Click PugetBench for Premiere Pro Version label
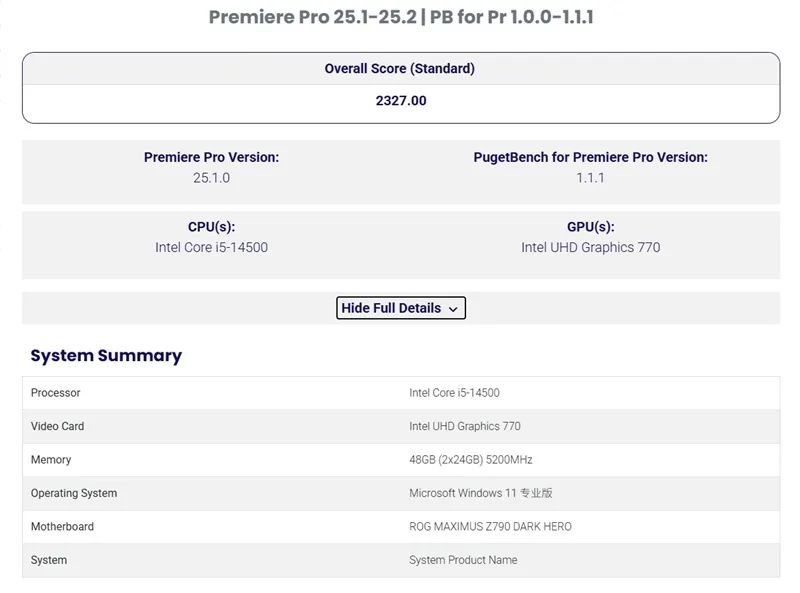The height and width of the screenshot is (593, 800). [x=590, y=157]
